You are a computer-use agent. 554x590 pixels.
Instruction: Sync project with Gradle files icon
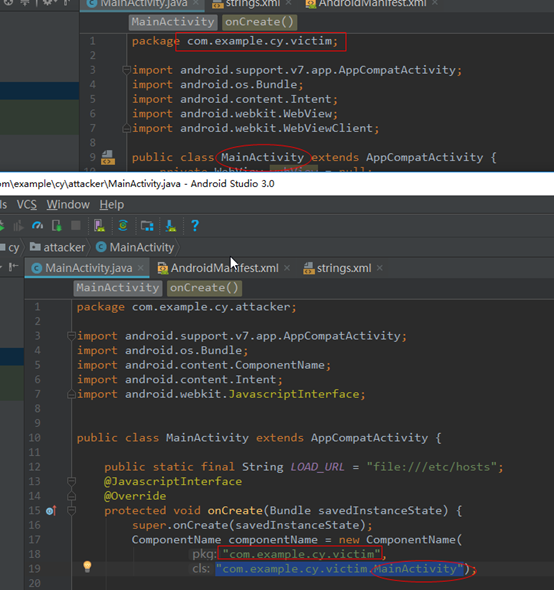pos(123,226)
